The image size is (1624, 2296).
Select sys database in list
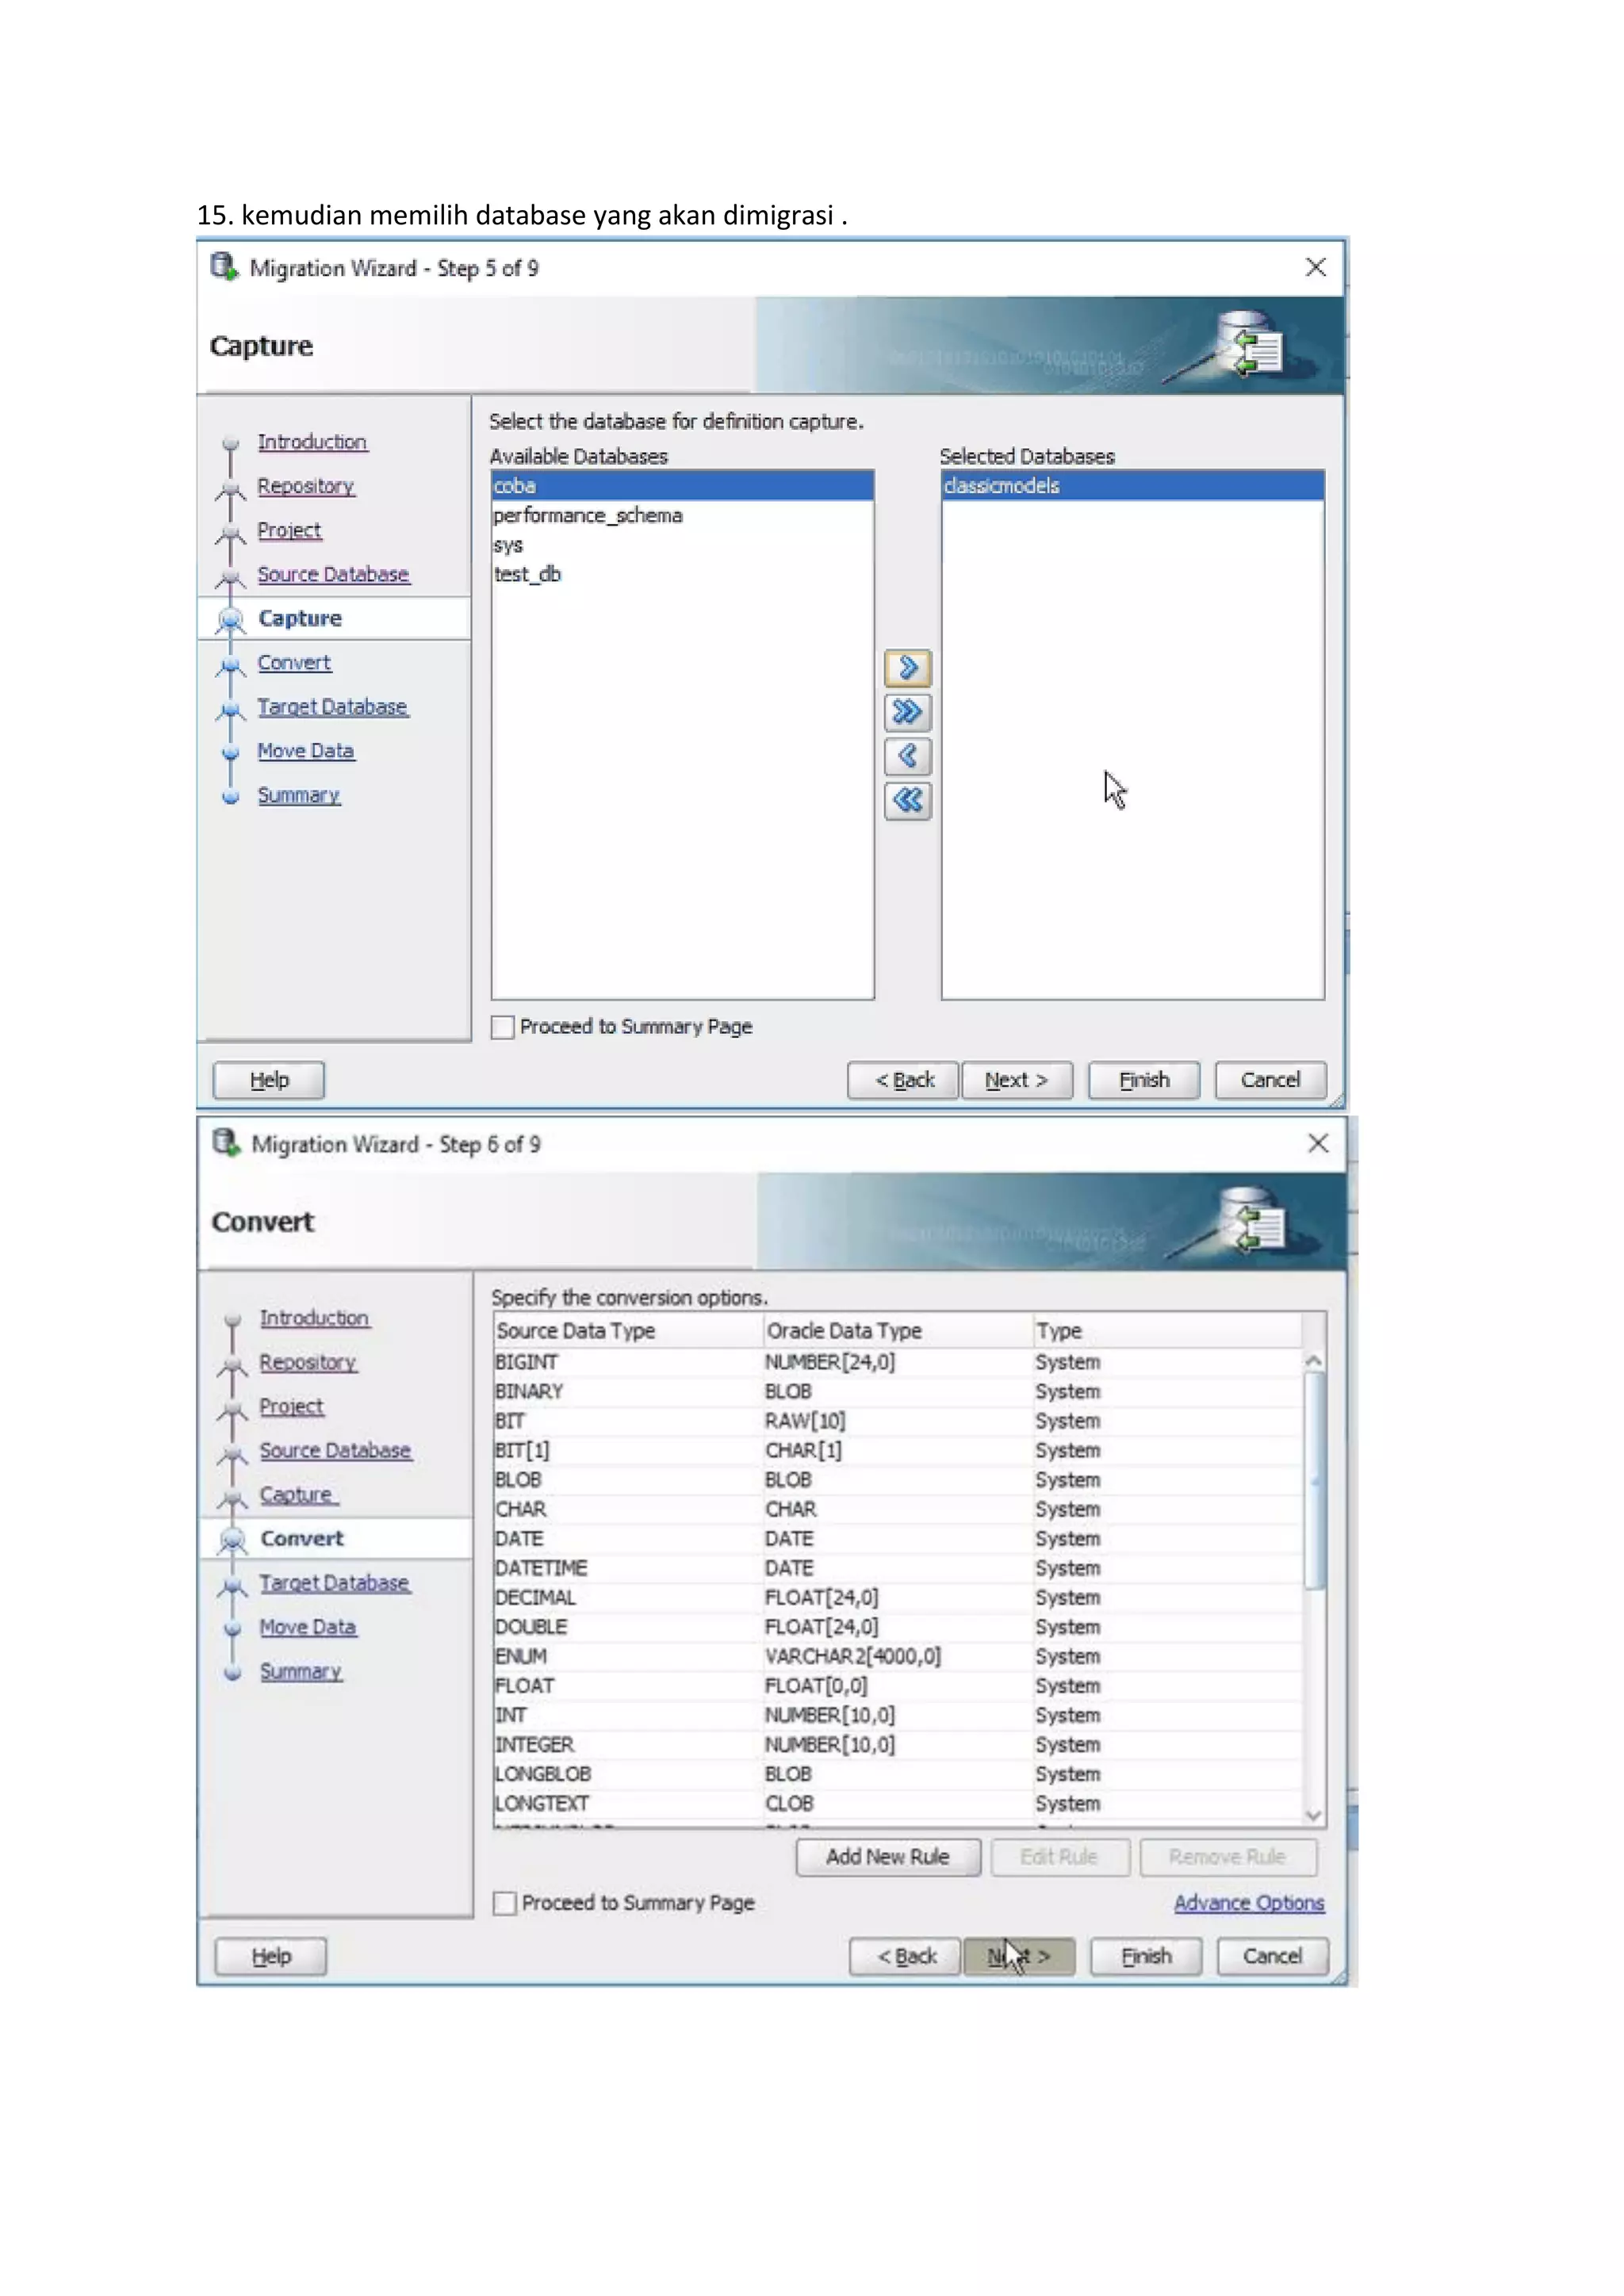(x=682, y=545)
